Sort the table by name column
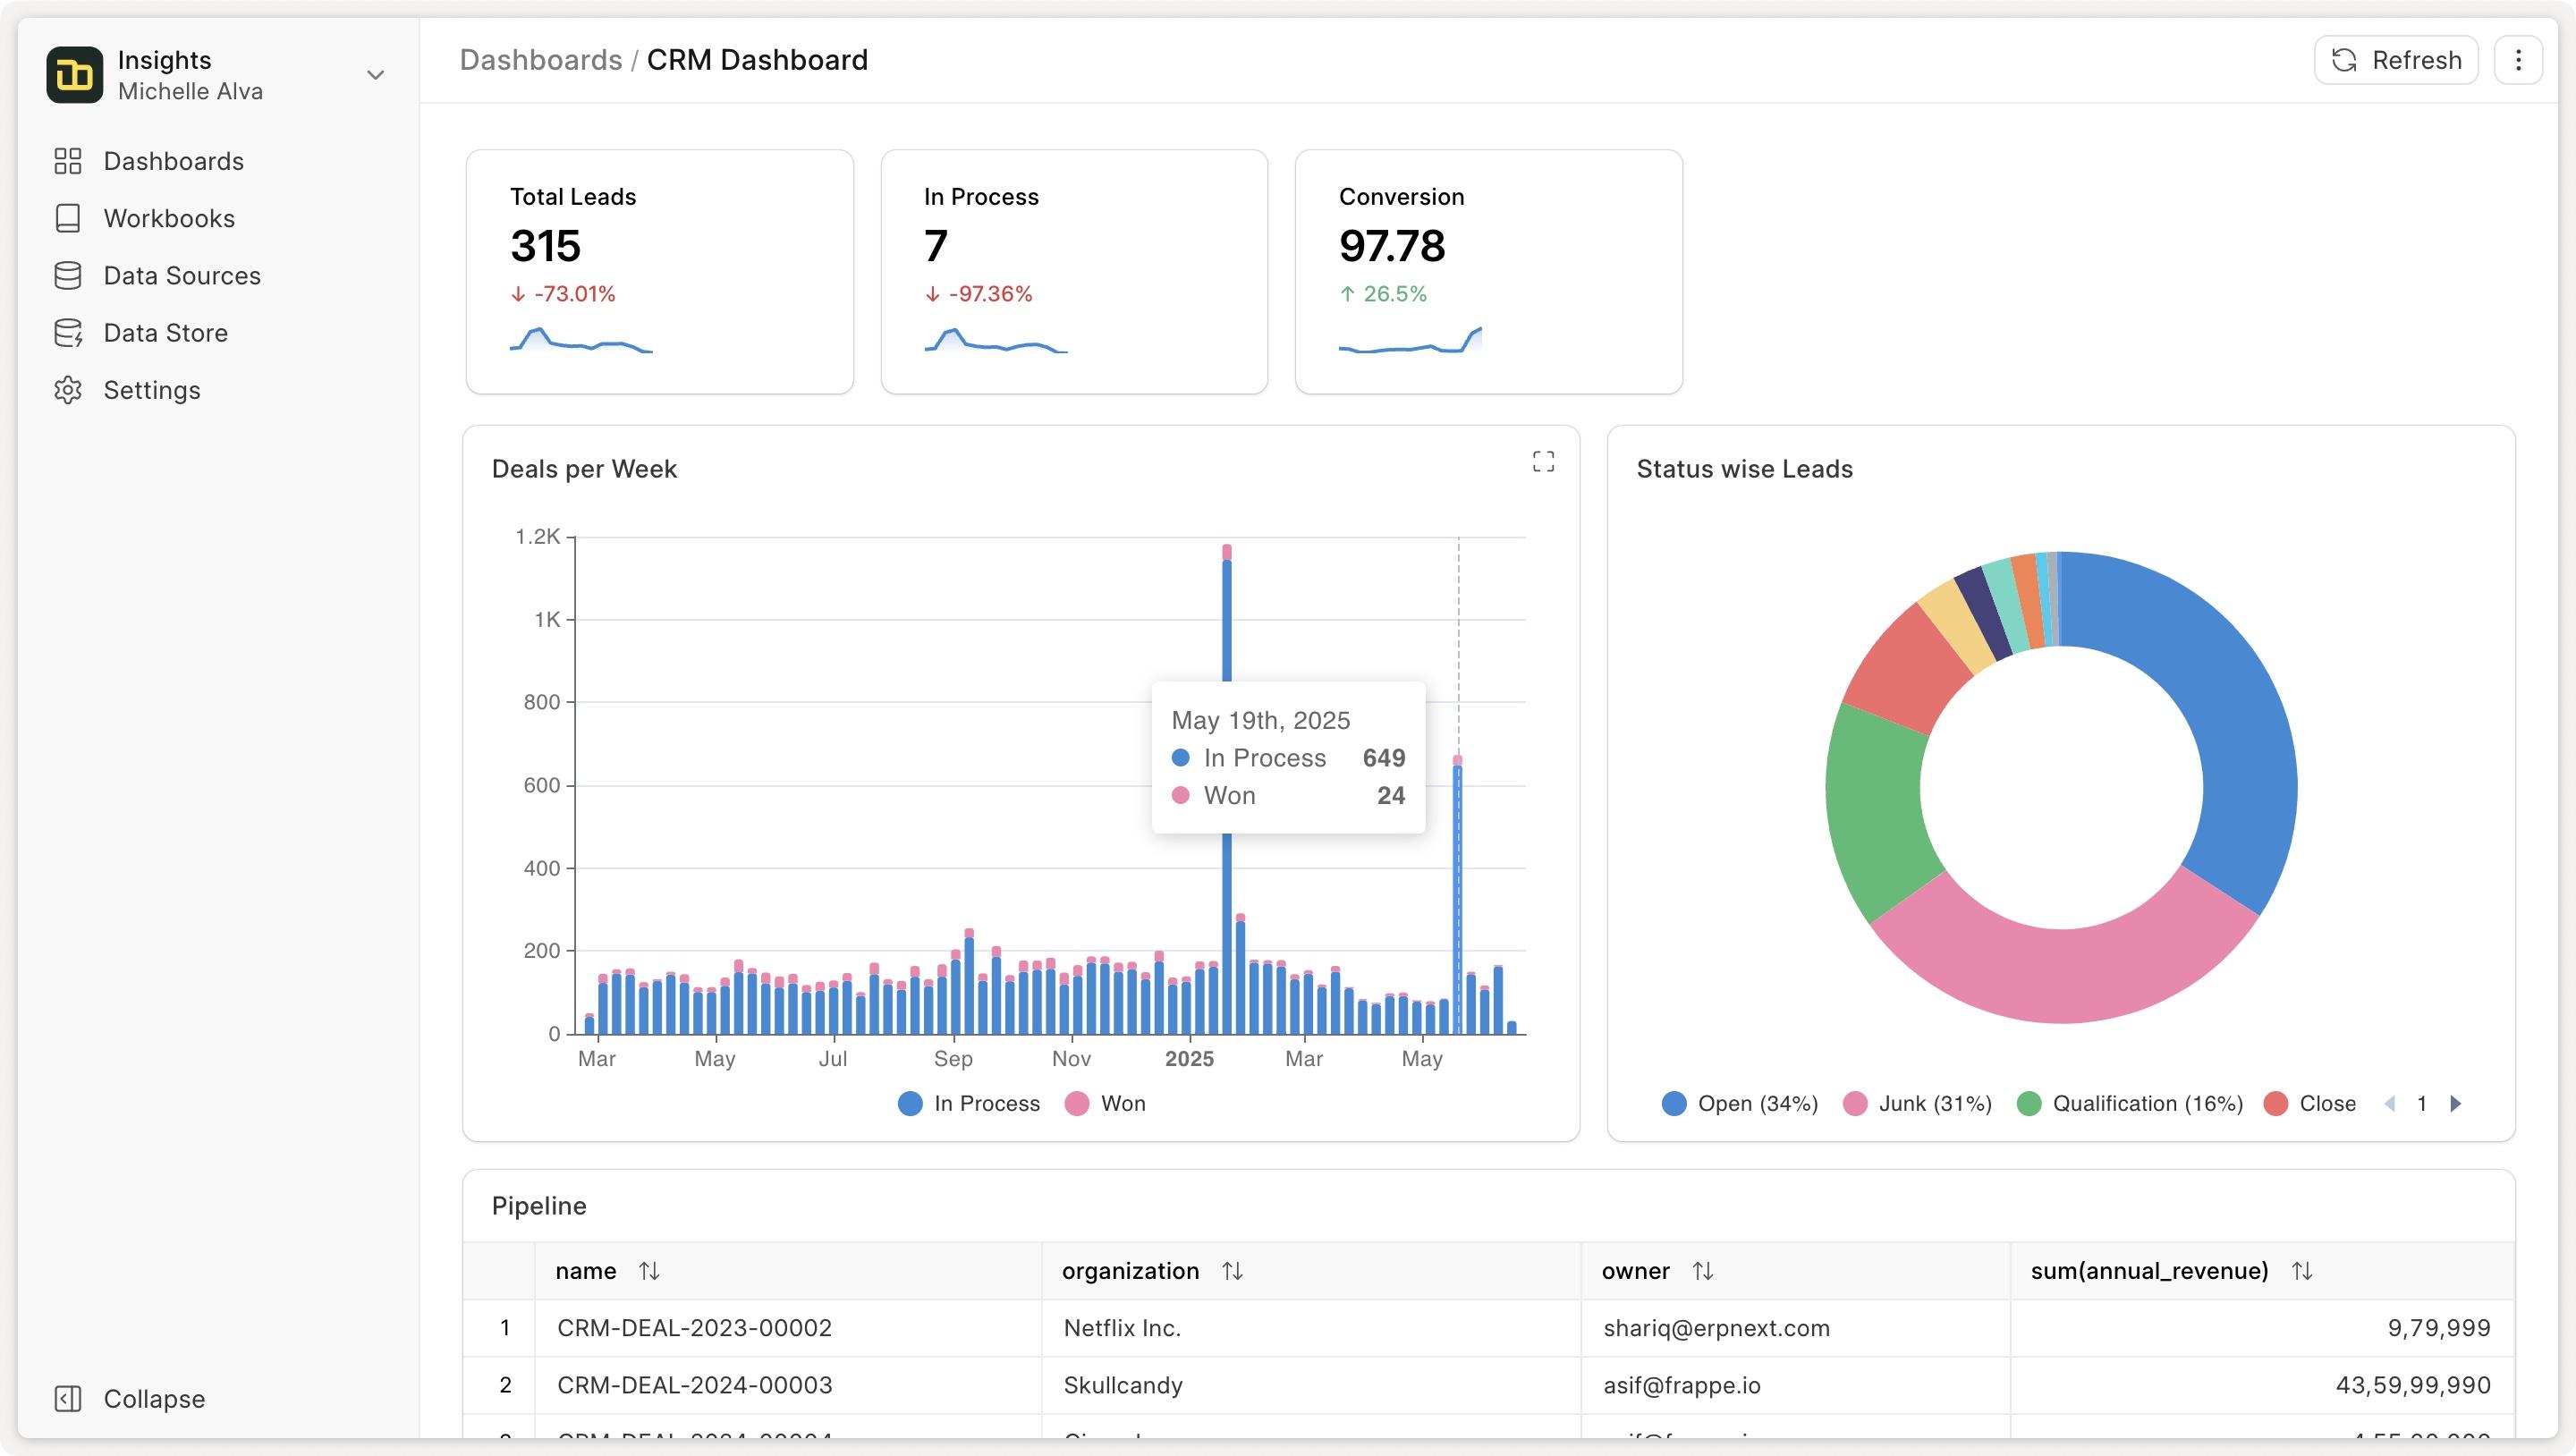The image size is (2576, 1456). click(649, 1271)
